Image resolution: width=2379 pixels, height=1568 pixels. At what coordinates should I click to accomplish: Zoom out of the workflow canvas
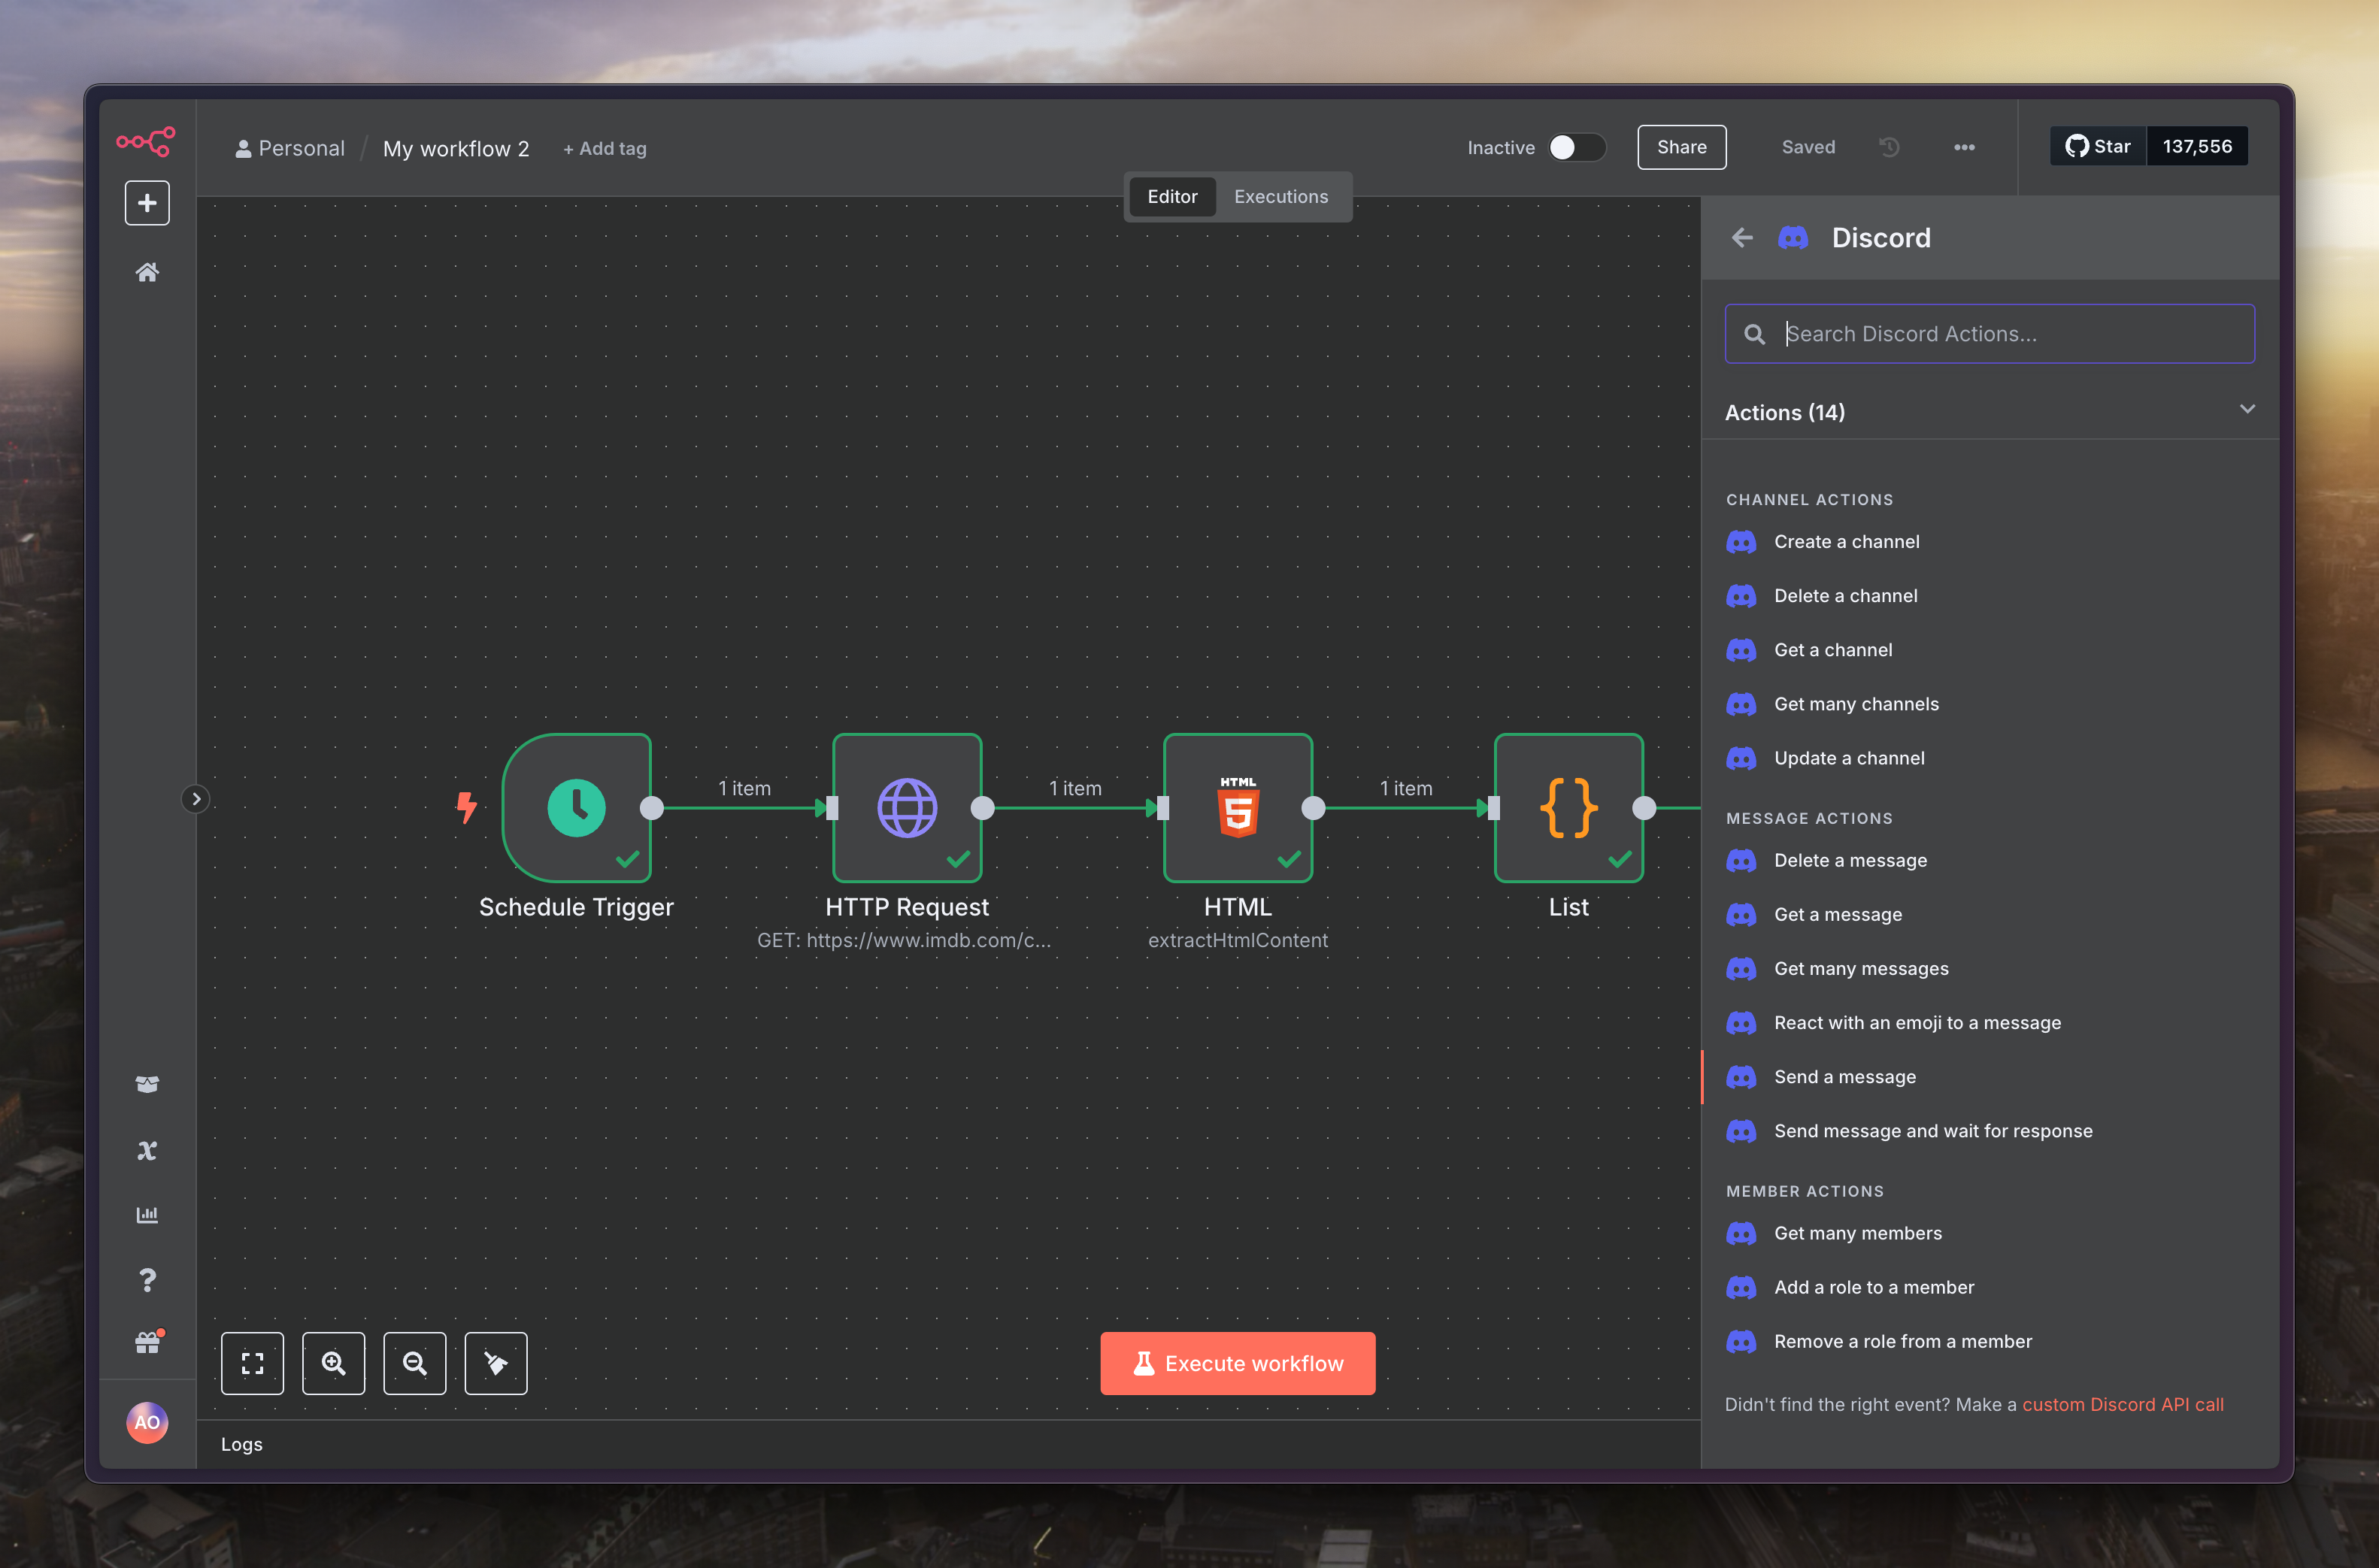[414, 1363]
